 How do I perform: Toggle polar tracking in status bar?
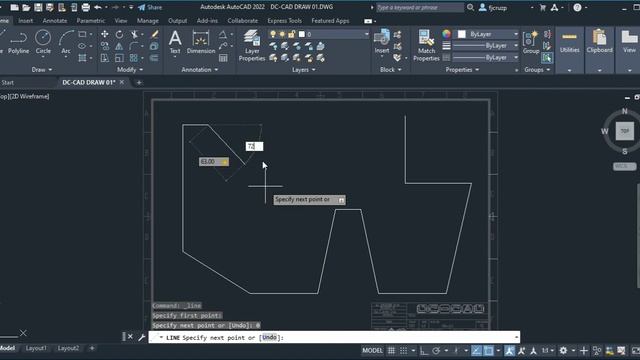(x=436, y=351)
